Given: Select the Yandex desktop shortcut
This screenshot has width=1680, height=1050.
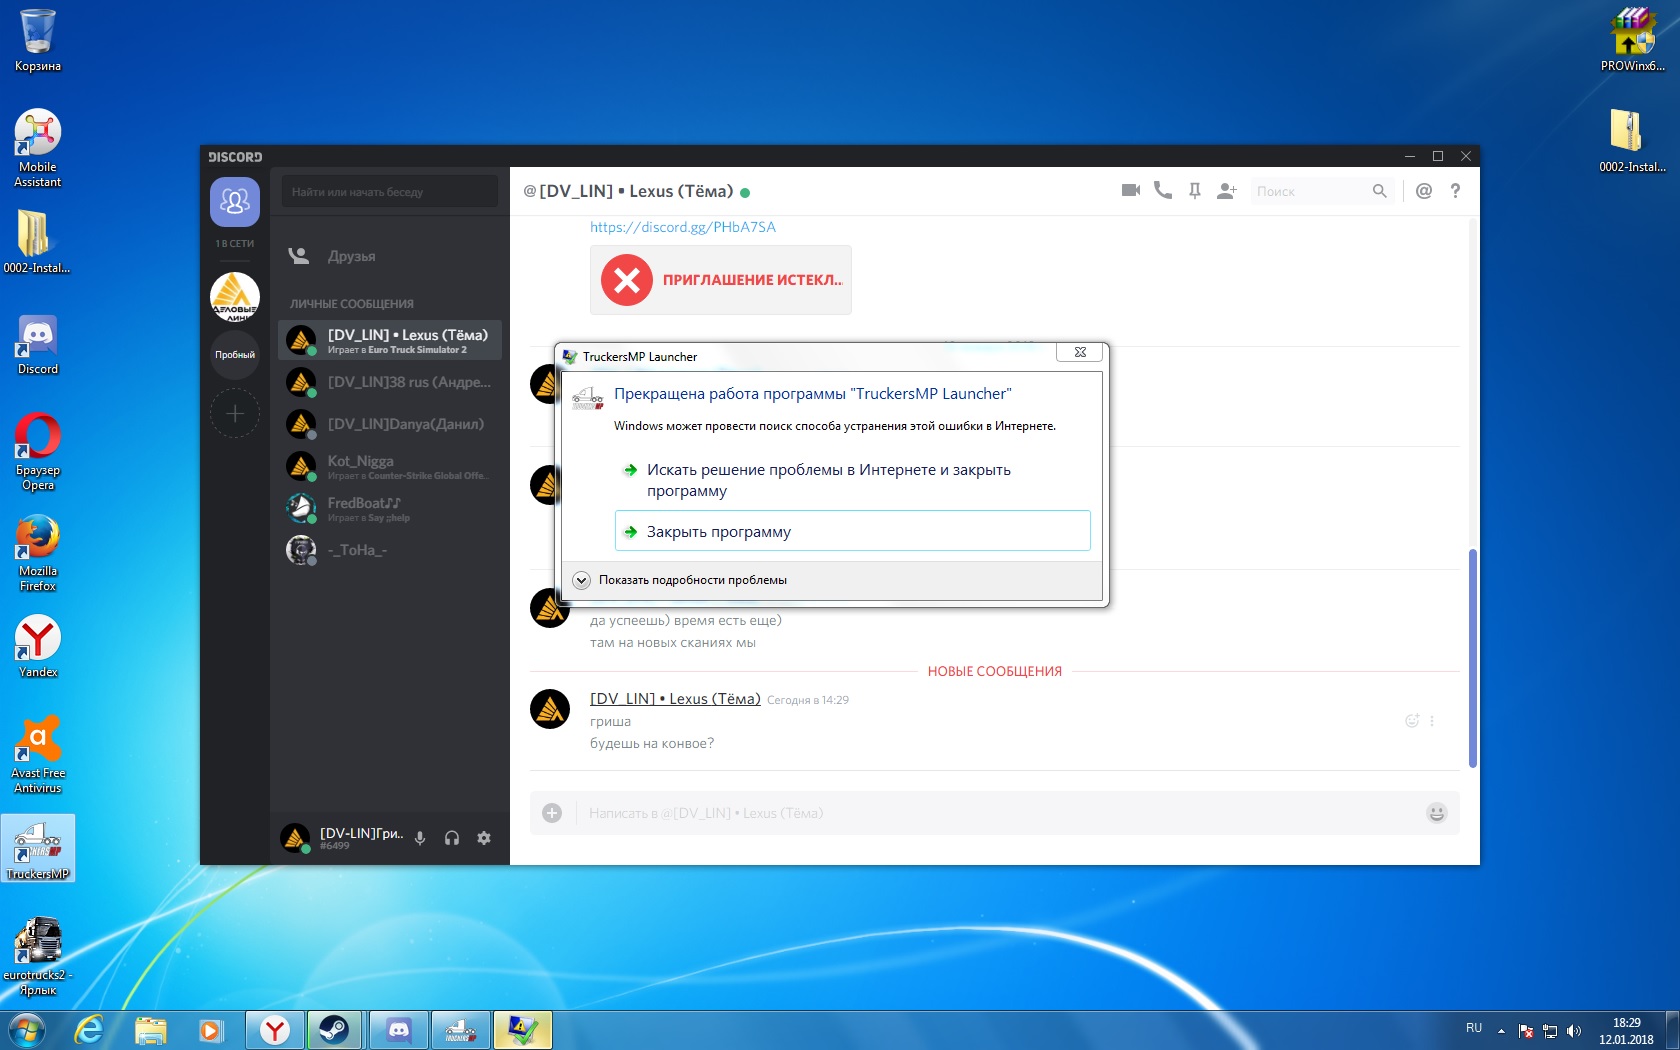Looking at the screenshot, I should (x=37, y=646).
